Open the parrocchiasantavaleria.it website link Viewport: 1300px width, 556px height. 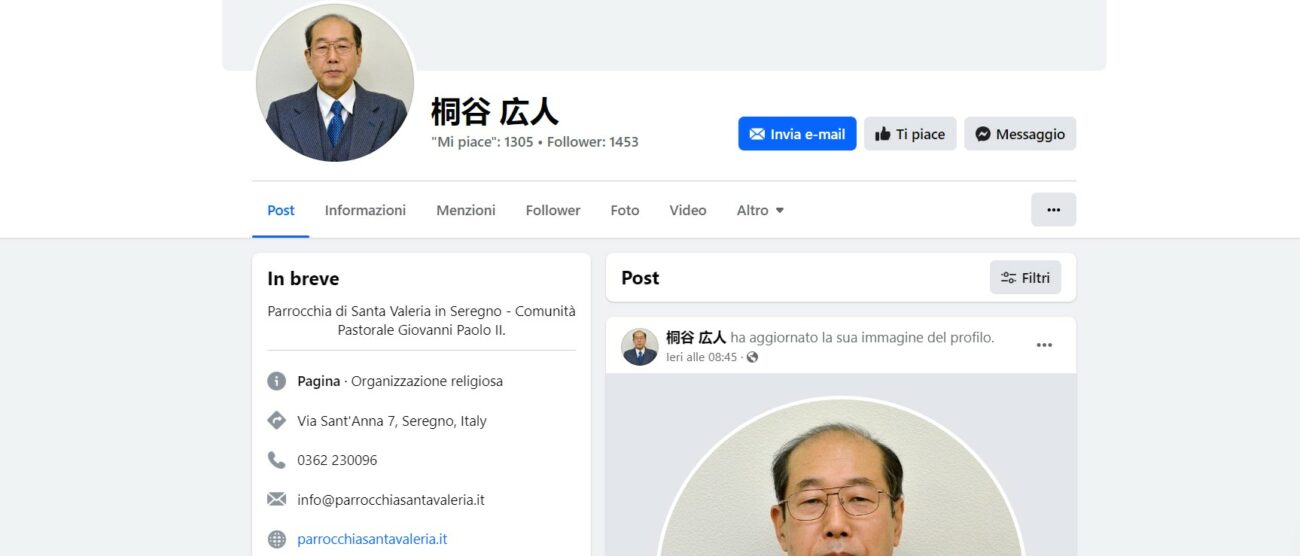[x=372, y=539]
